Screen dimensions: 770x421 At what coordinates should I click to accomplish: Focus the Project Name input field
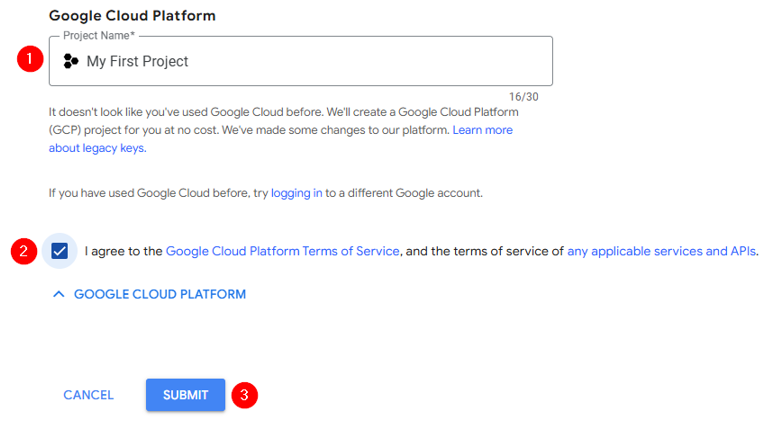pyautogui.click(x=350, y=61)
